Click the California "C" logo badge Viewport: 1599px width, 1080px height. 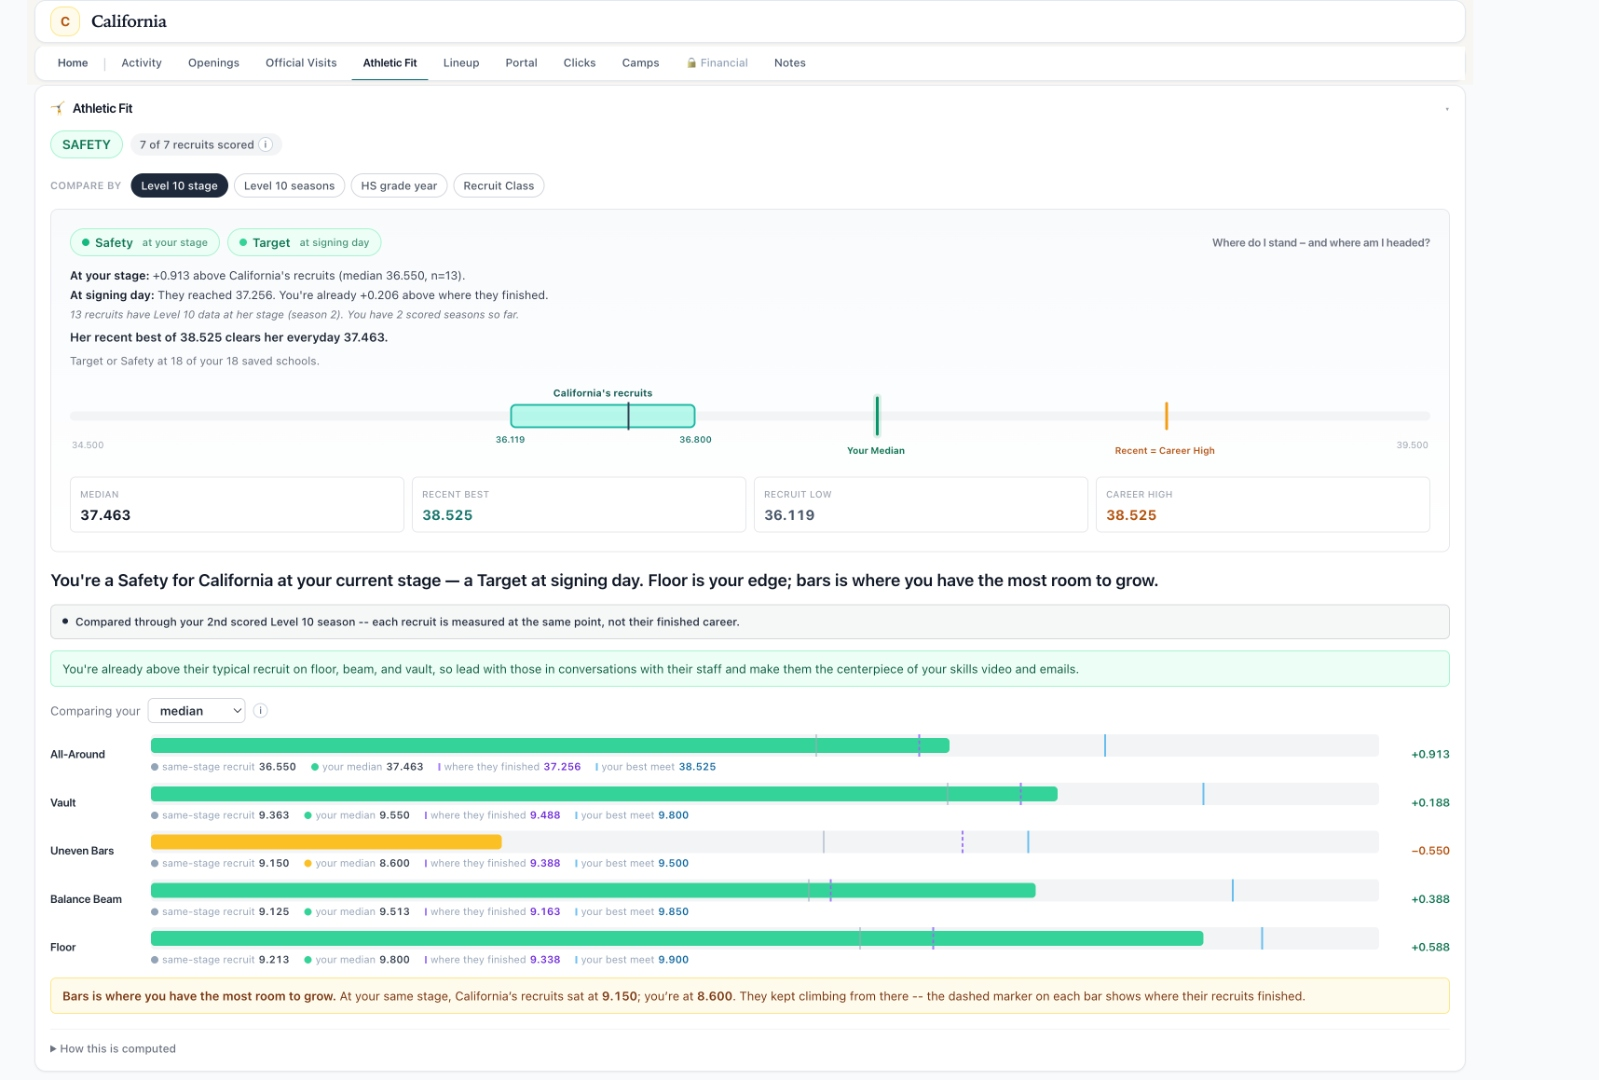(65, 21)
